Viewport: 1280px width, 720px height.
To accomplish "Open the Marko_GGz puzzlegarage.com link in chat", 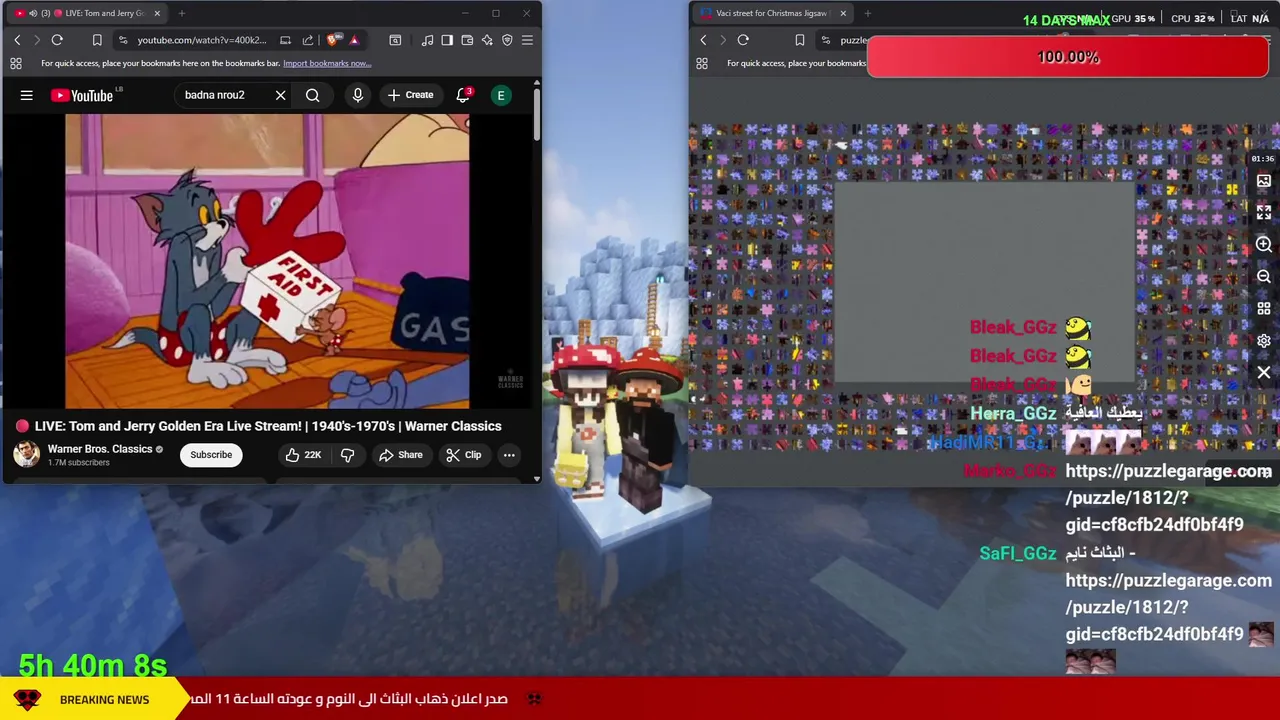I will [1168, 497].
